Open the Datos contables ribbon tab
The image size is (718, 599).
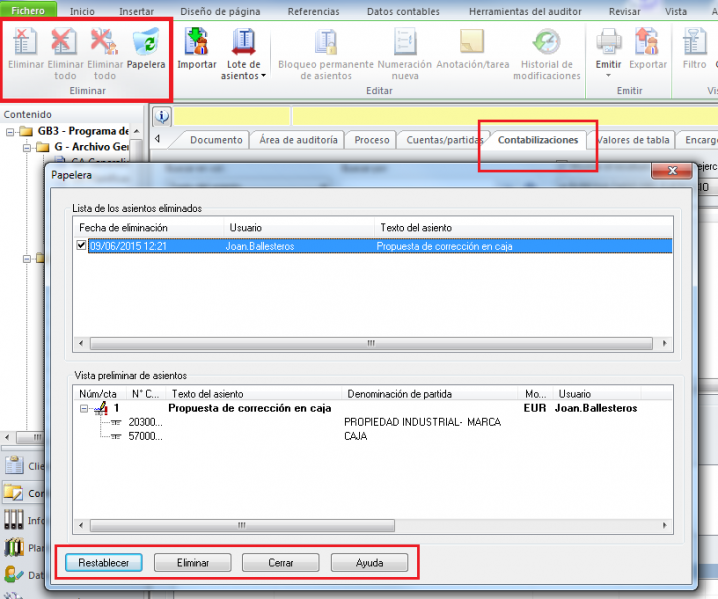click(403, 11)
